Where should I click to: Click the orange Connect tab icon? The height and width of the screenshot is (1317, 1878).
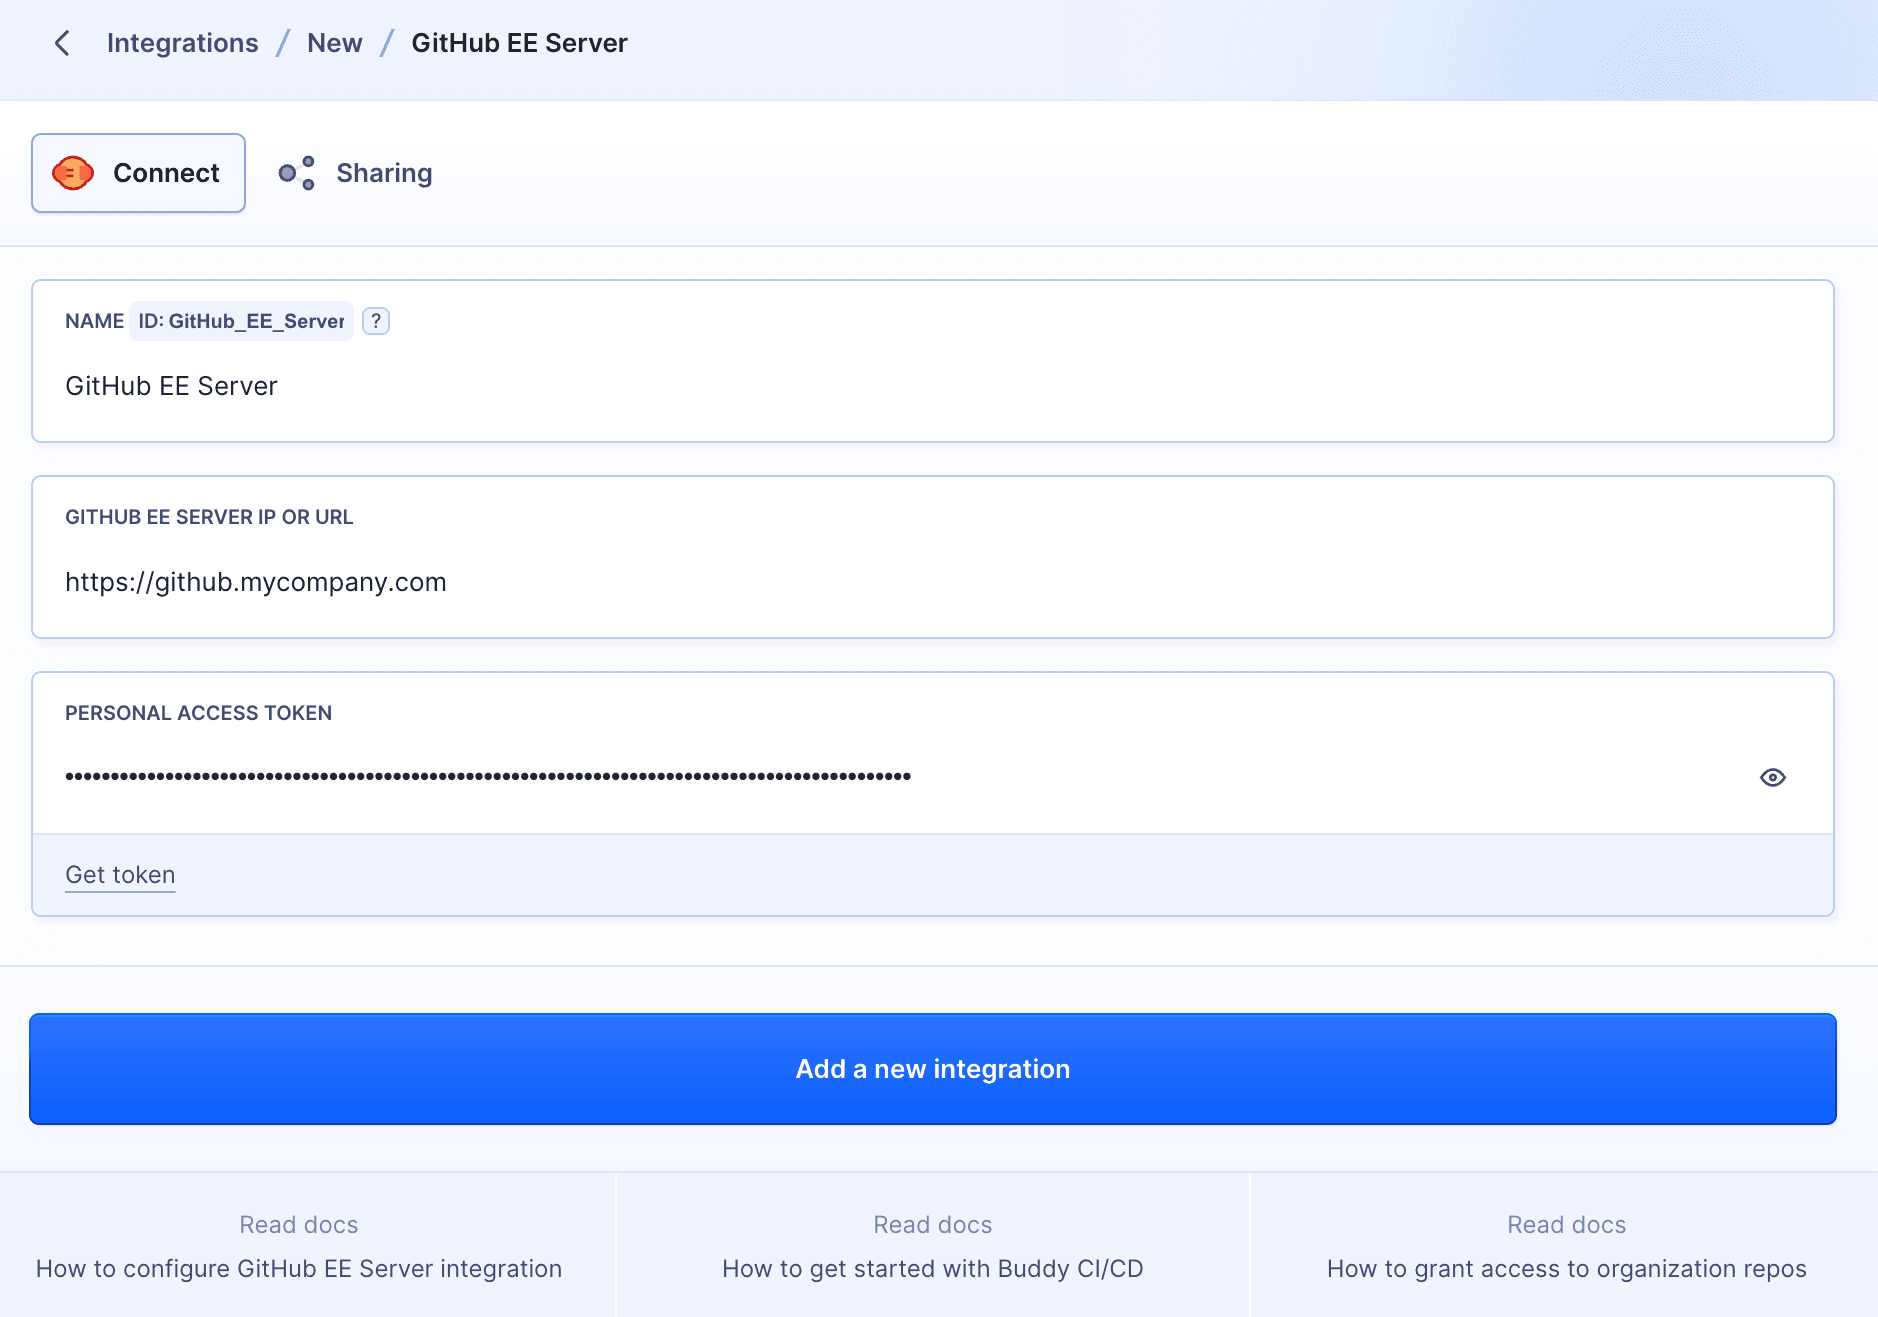tap(73, 173)
